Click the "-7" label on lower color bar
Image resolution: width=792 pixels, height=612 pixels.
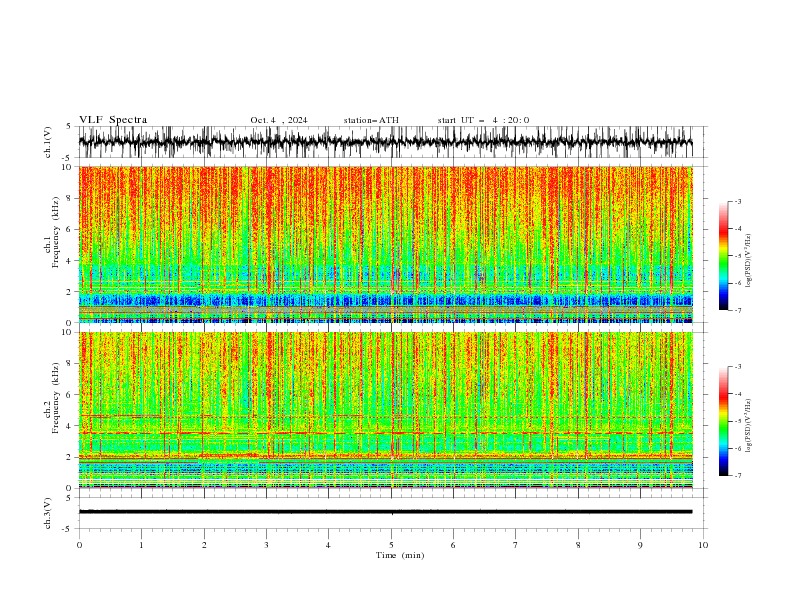[x=737, y=475]
